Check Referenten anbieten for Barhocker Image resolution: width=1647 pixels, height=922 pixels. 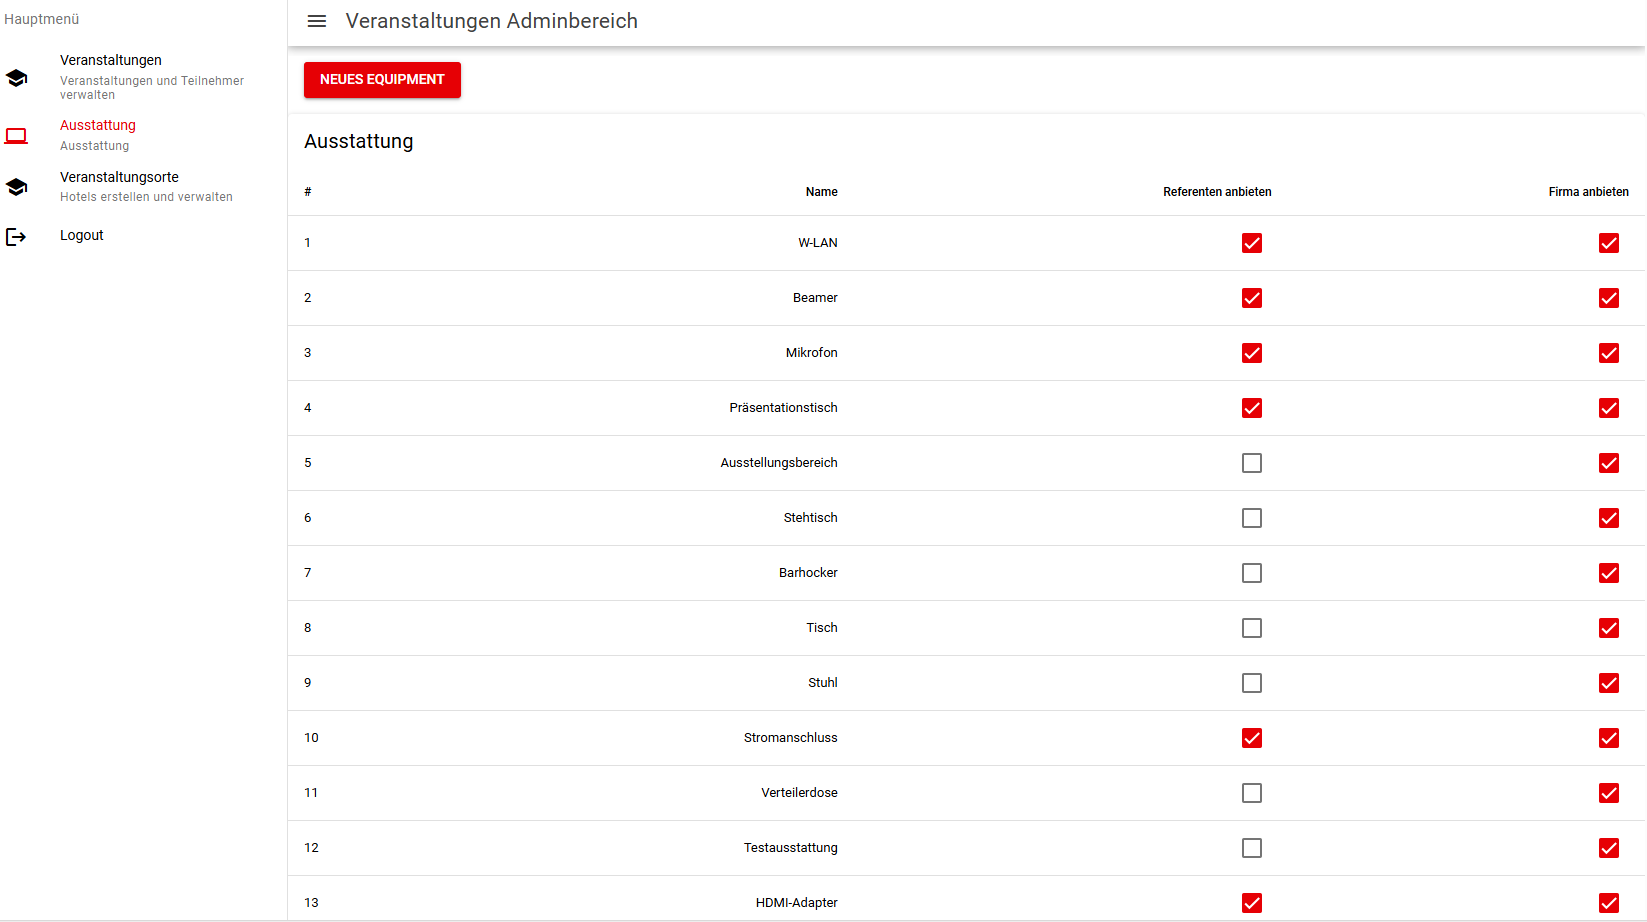(x=1251, y=573)
